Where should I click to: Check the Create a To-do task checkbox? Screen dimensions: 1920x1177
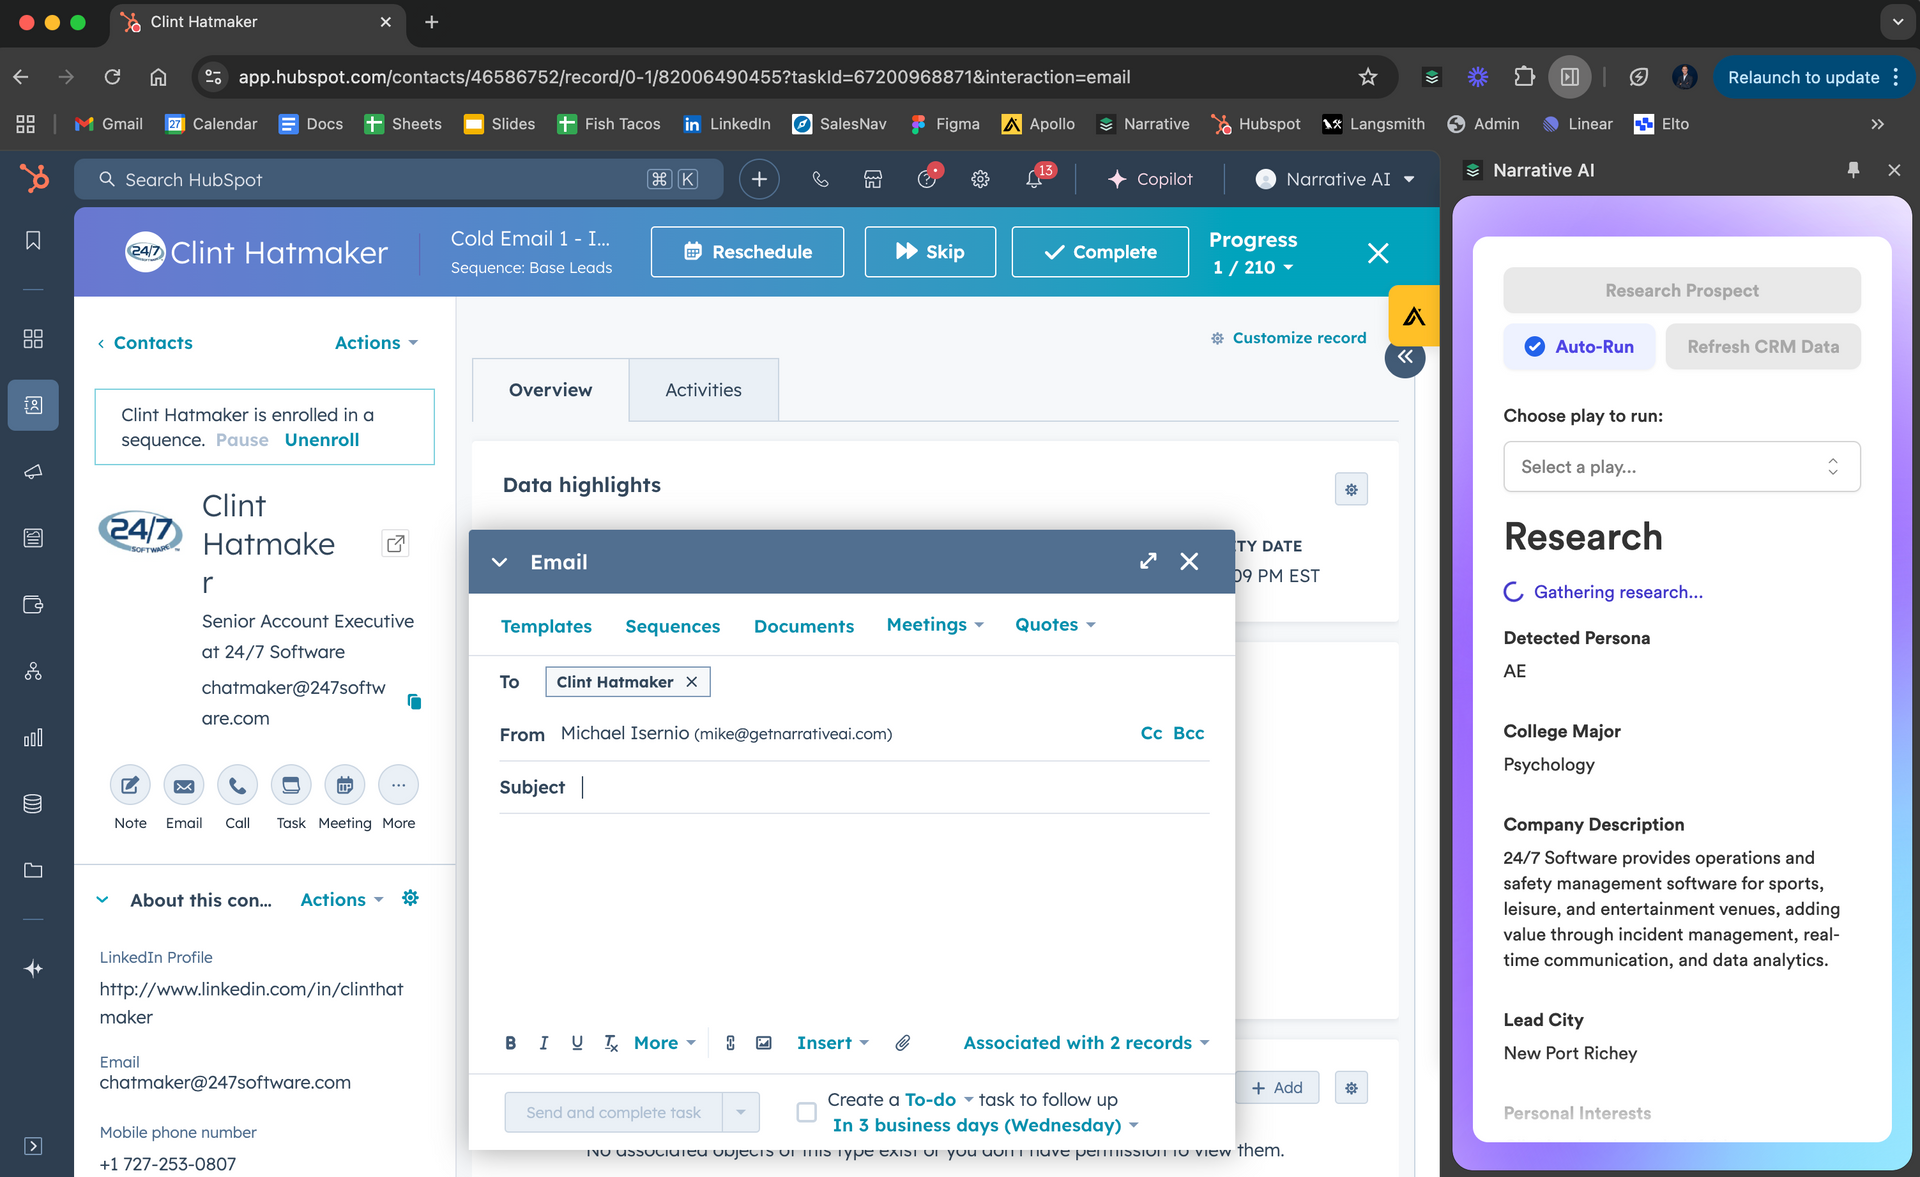click(x=806, y=1112)
